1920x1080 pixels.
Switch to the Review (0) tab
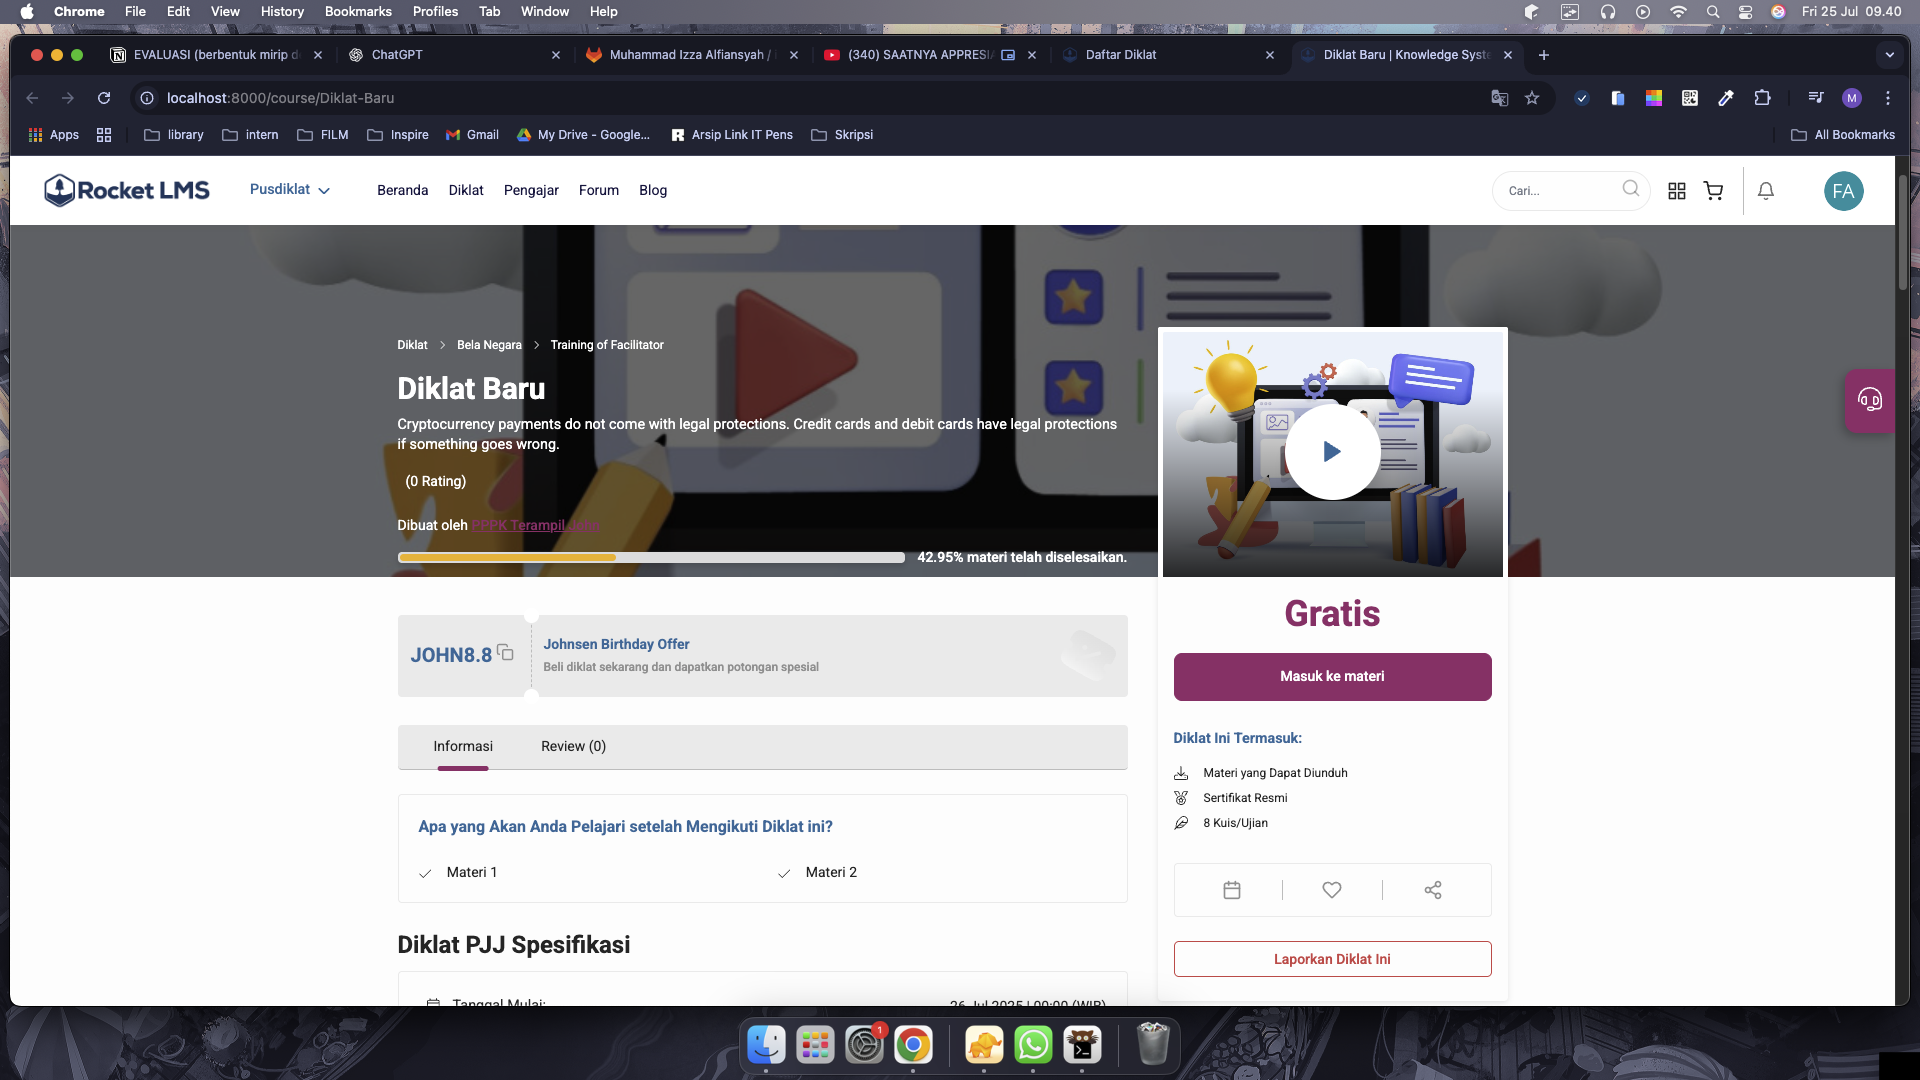(573, 747)
